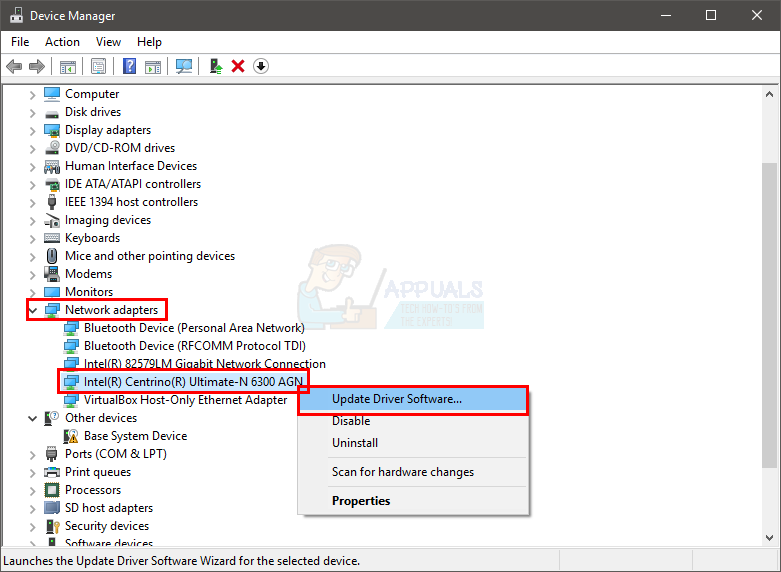The width and height of the screenshot is (781, 572).
Task: Select Intel(R) Centrino(R) Ultimate-N 6300 AGN
Action: (193, 382)
